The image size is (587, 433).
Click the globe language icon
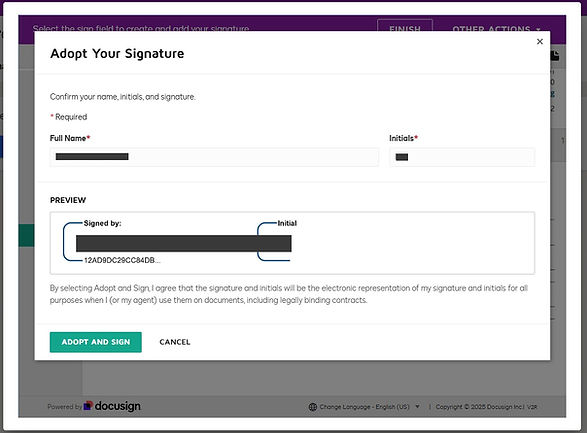point(313,407)
